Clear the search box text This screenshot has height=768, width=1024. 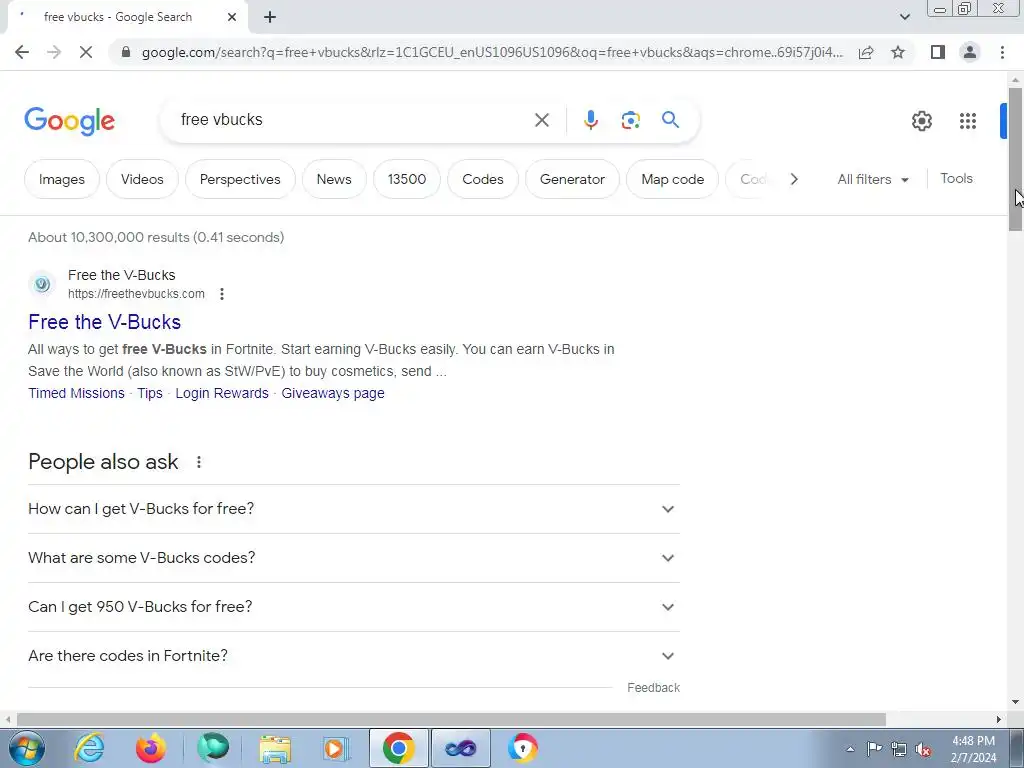click(541, 120)
